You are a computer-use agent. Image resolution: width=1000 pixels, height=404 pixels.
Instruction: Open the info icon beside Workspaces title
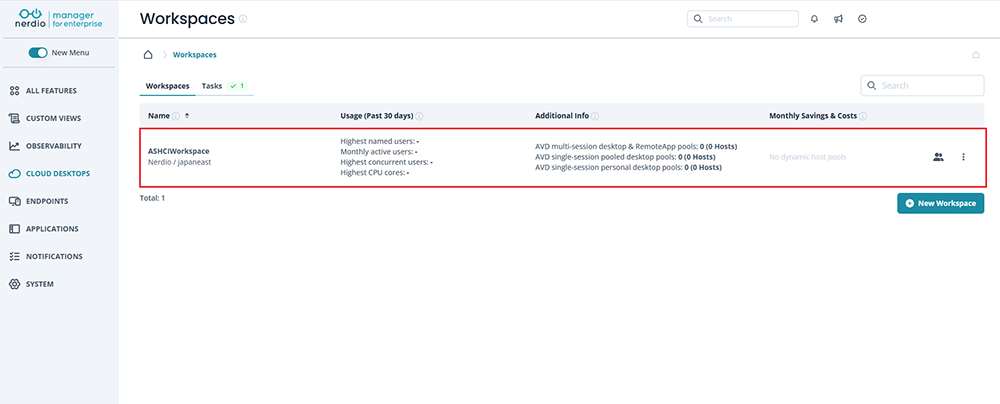point(243,19)
